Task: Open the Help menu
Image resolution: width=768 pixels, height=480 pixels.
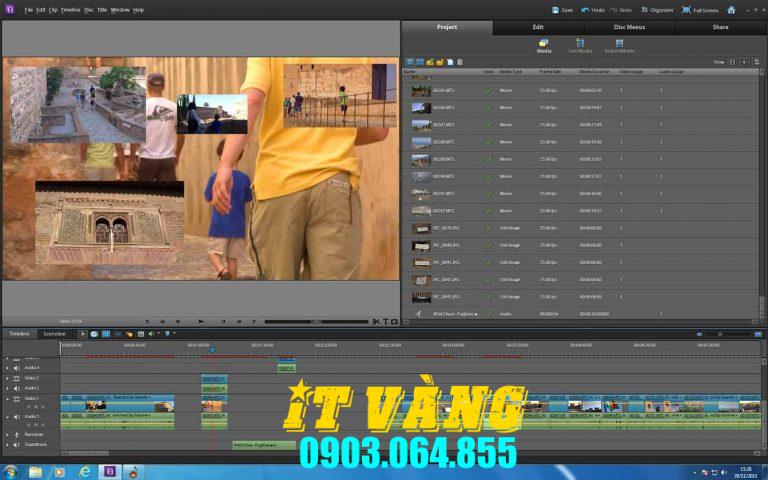Action: point(139,10)
